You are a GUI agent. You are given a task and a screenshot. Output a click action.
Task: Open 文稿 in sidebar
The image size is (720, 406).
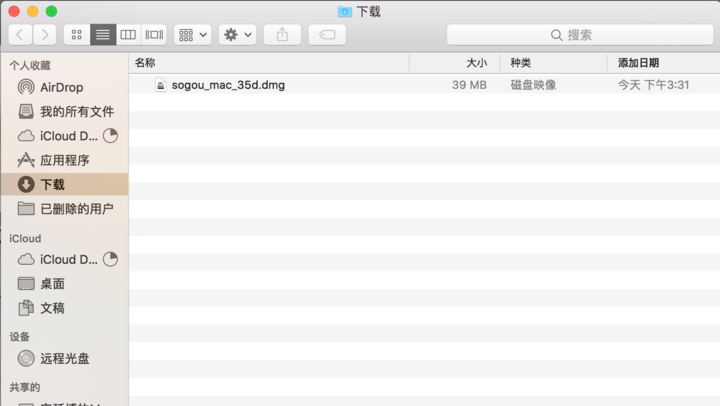coord(65,308)
